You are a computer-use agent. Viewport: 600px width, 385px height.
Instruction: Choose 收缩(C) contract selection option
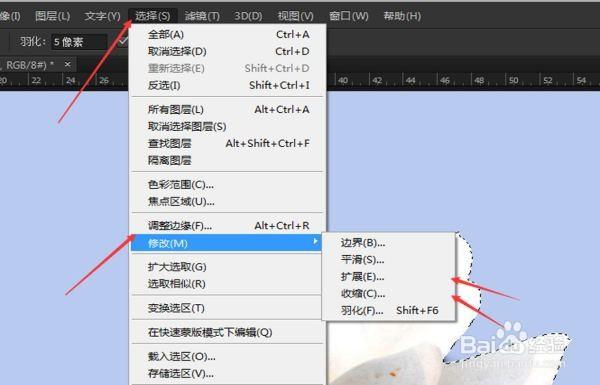[x=389, y=293]
